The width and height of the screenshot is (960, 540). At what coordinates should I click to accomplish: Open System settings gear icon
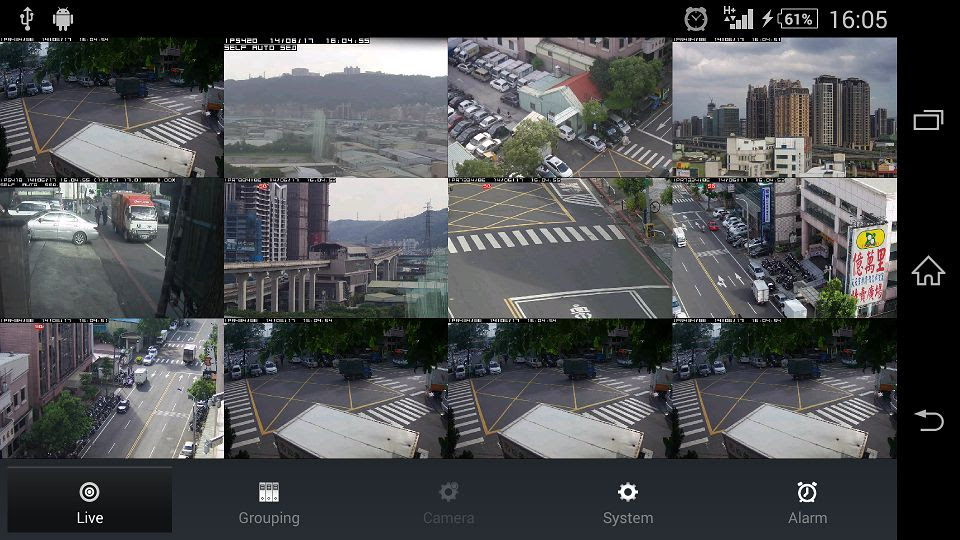[x=627, y=492]
